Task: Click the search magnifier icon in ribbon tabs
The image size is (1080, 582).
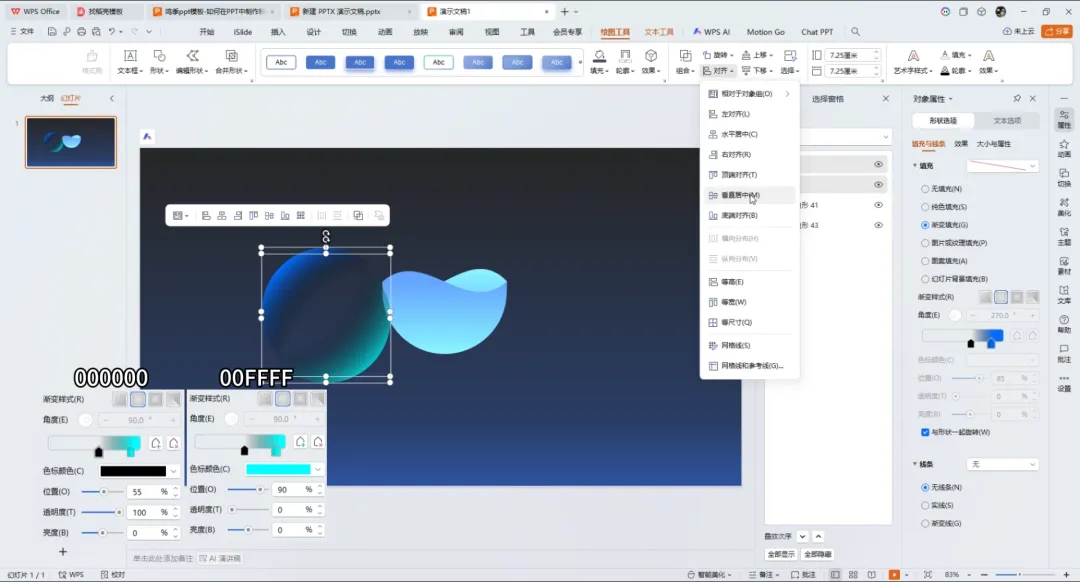Action: 855,32
